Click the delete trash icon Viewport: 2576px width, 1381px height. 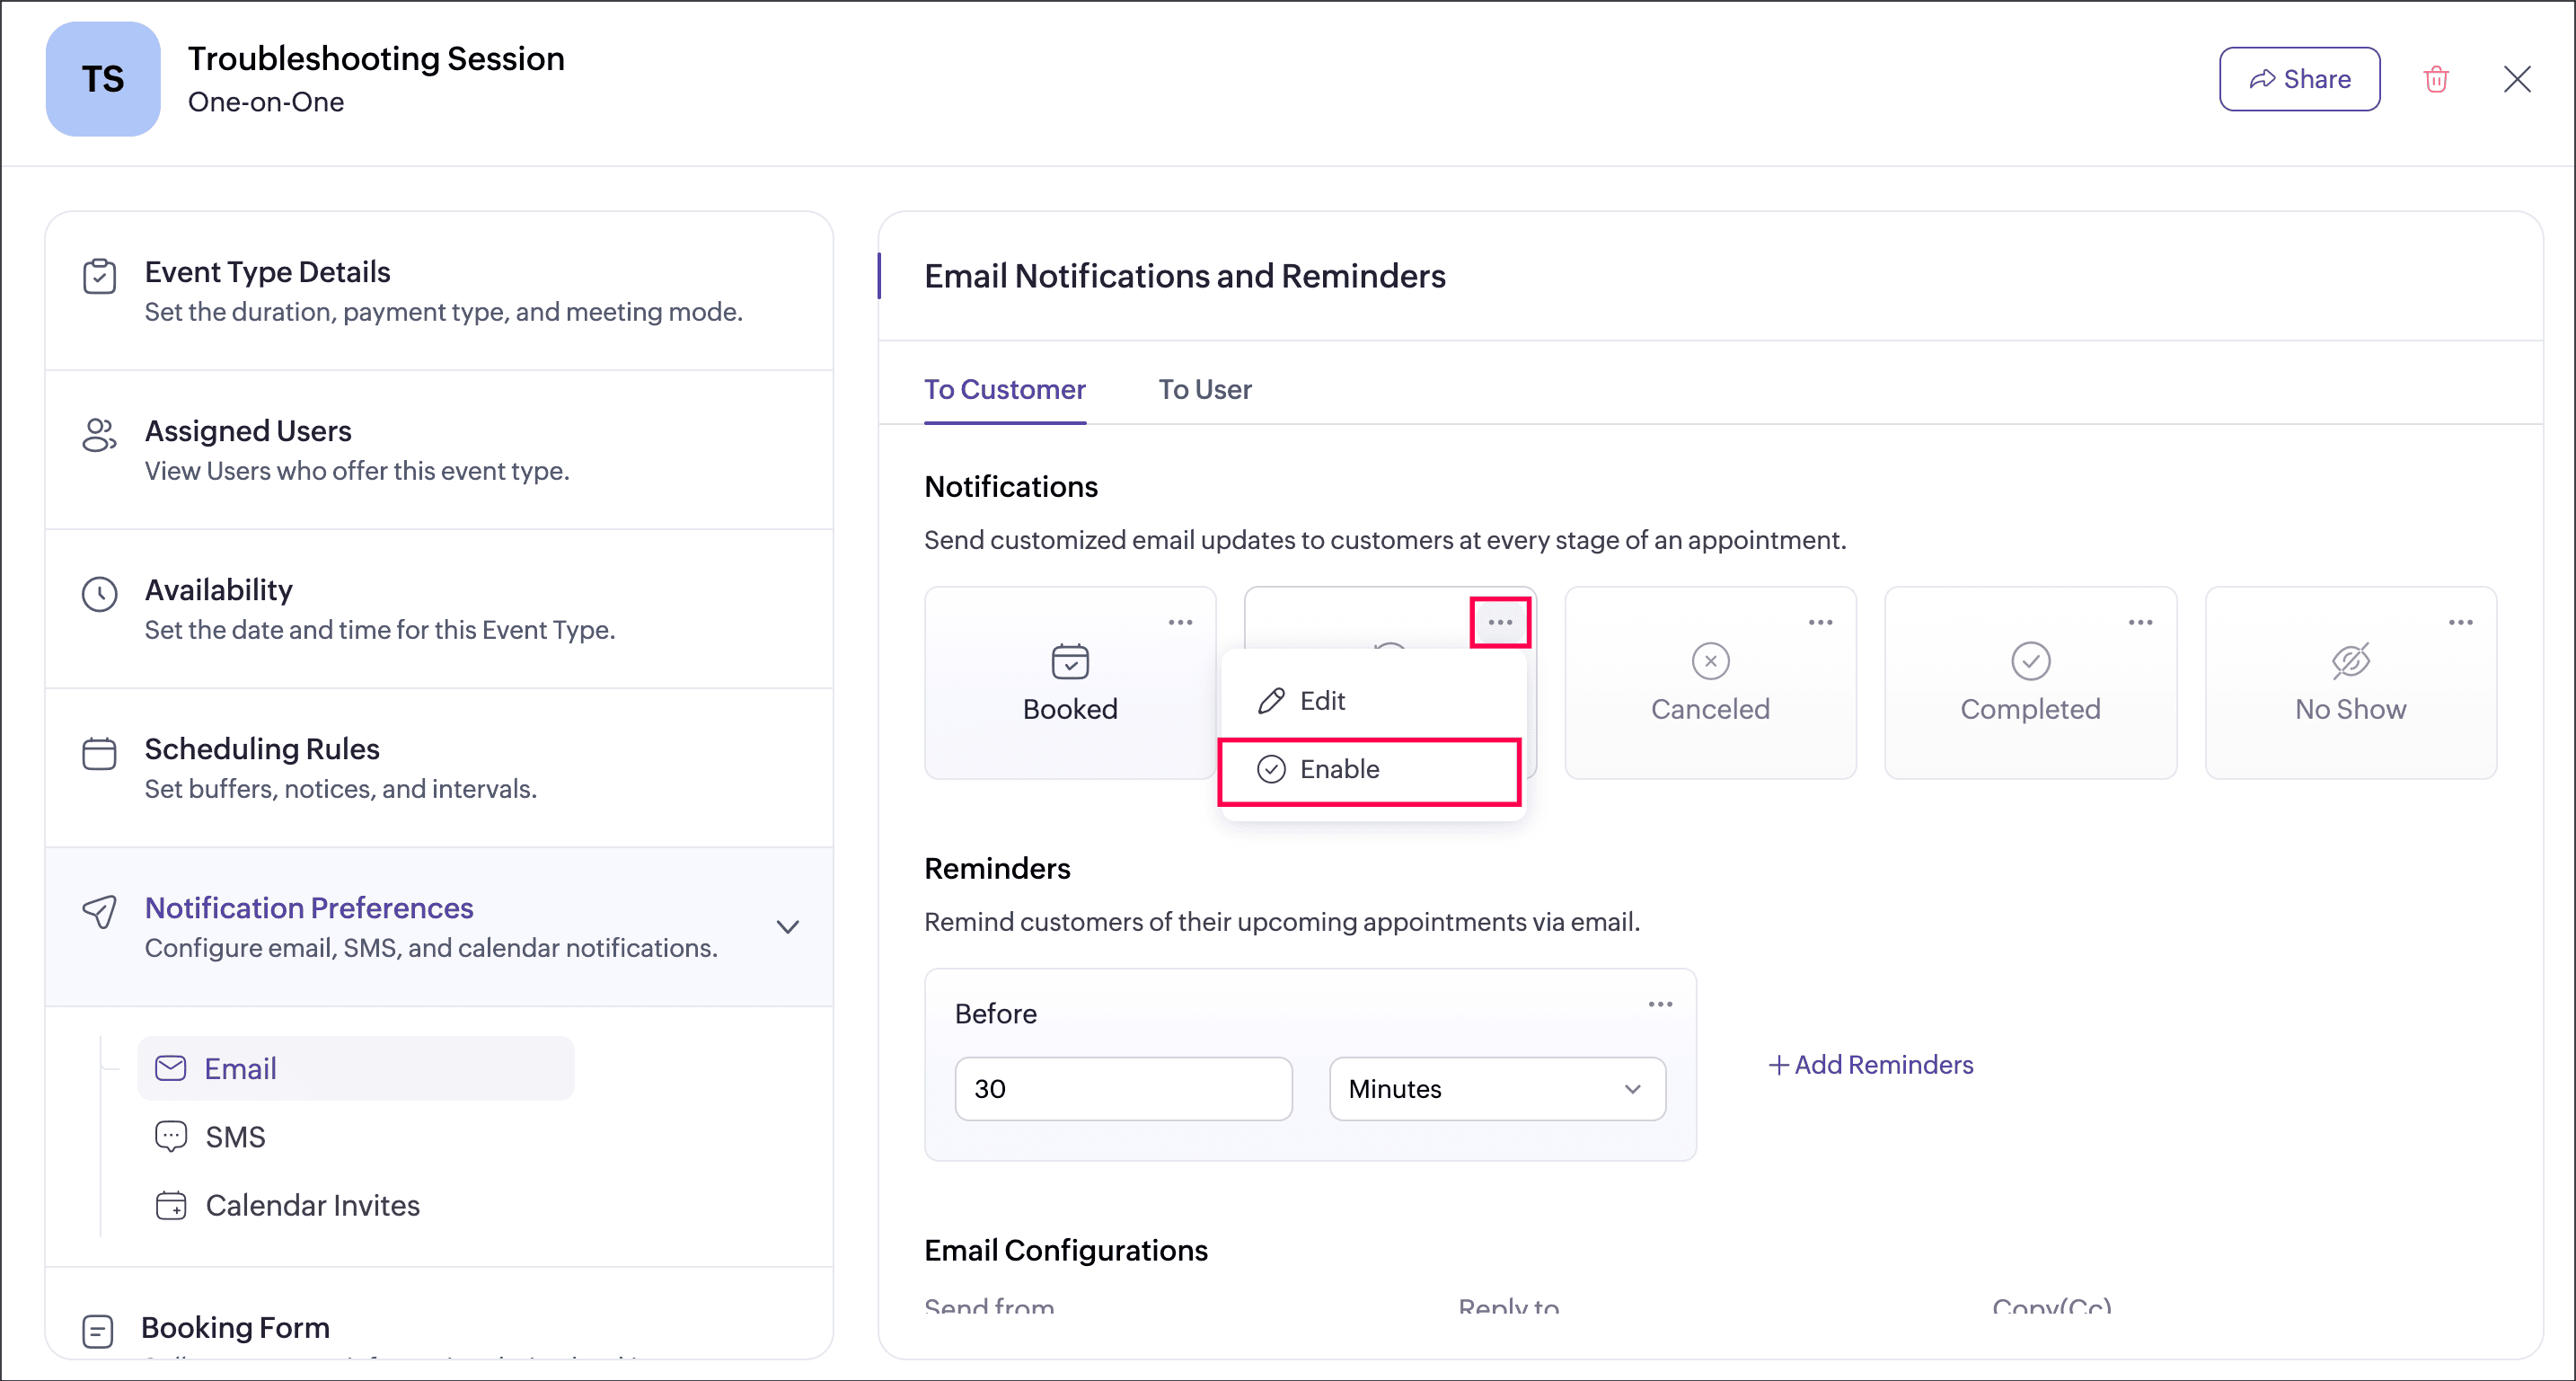2436,79
